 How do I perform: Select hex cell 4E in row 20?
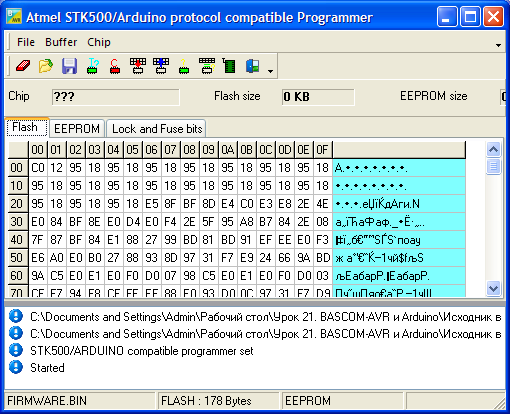tap(323, 204)
